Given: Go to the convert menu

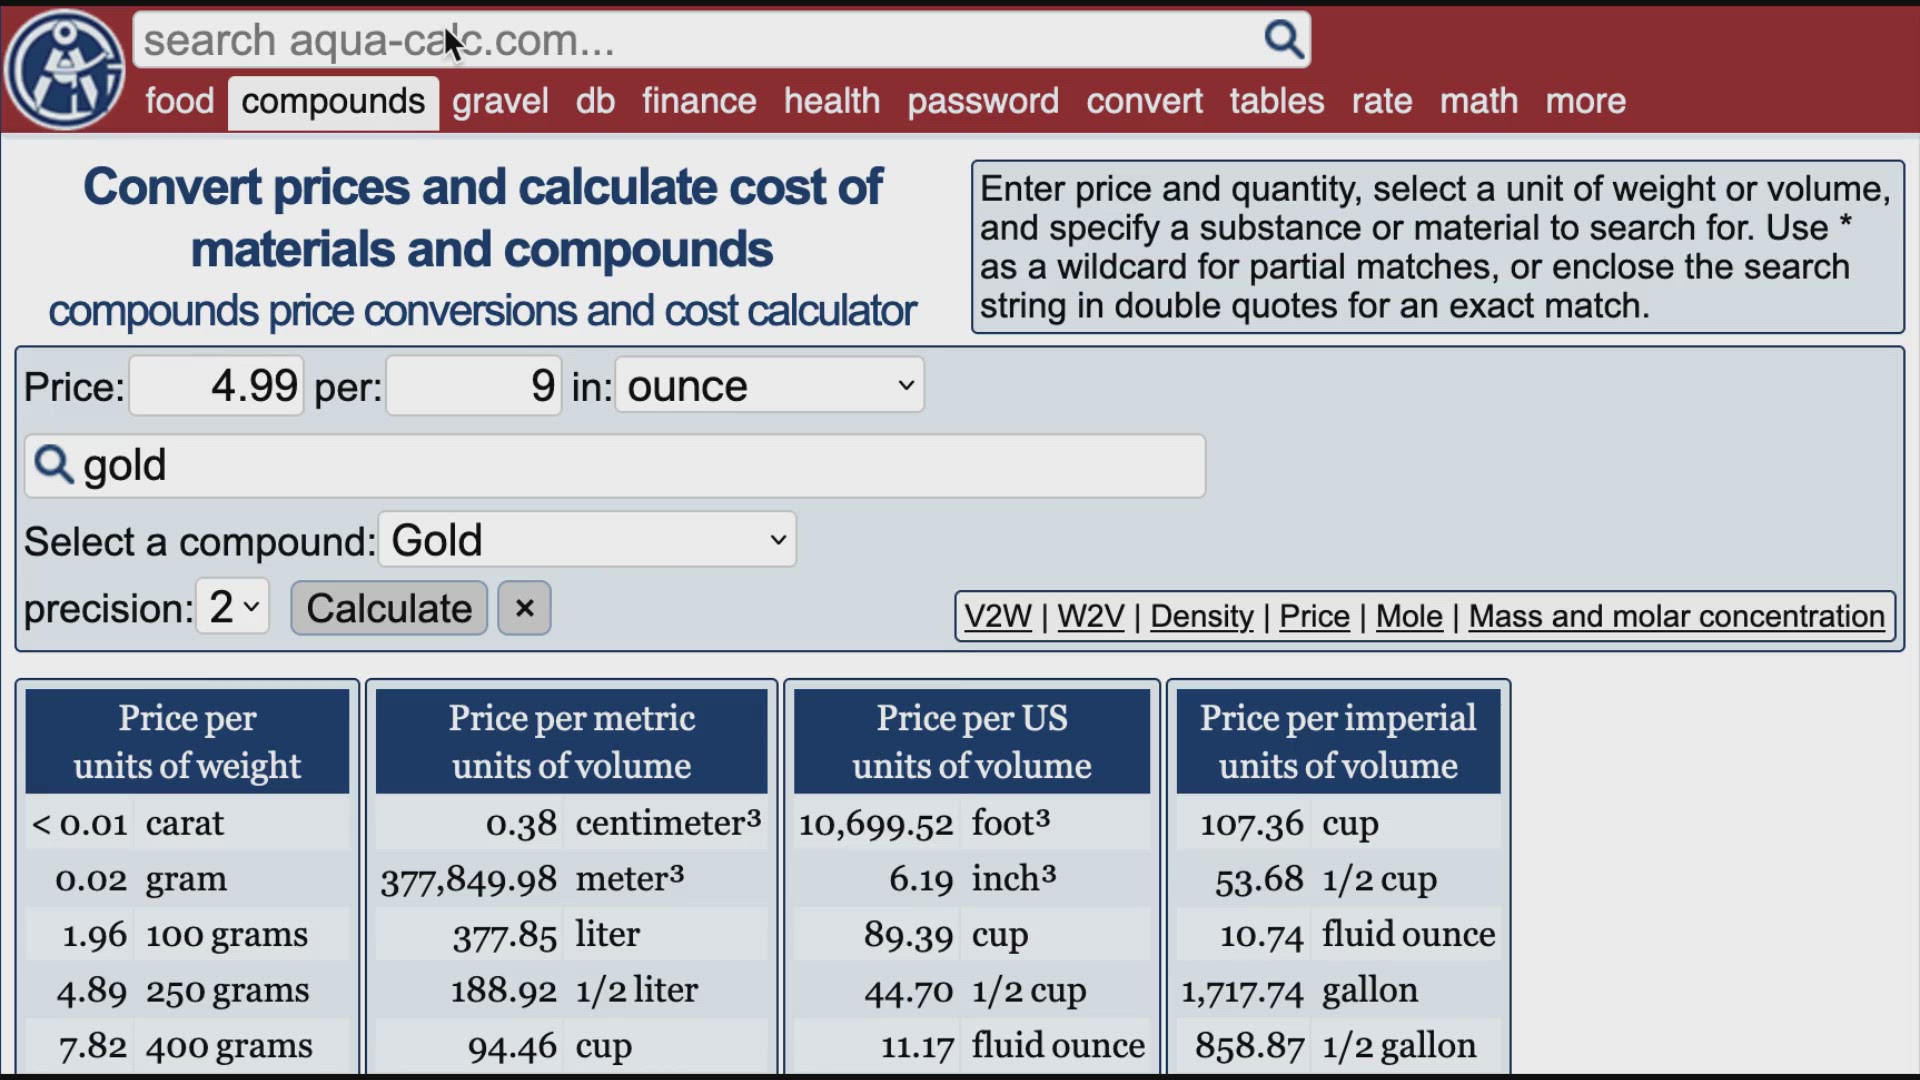Looking at the screenshot, I should coord(1144,101).
